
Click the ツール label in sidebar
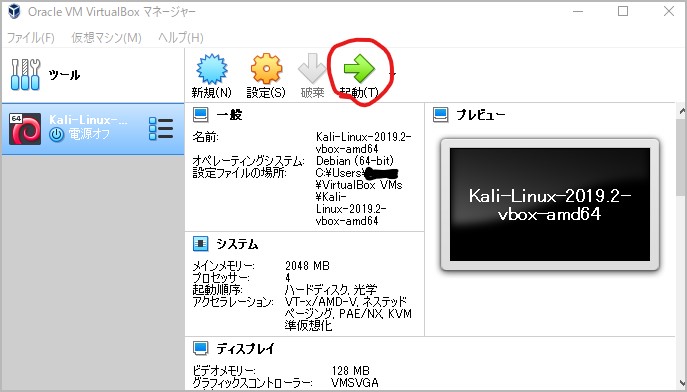(x=64, y=75)
